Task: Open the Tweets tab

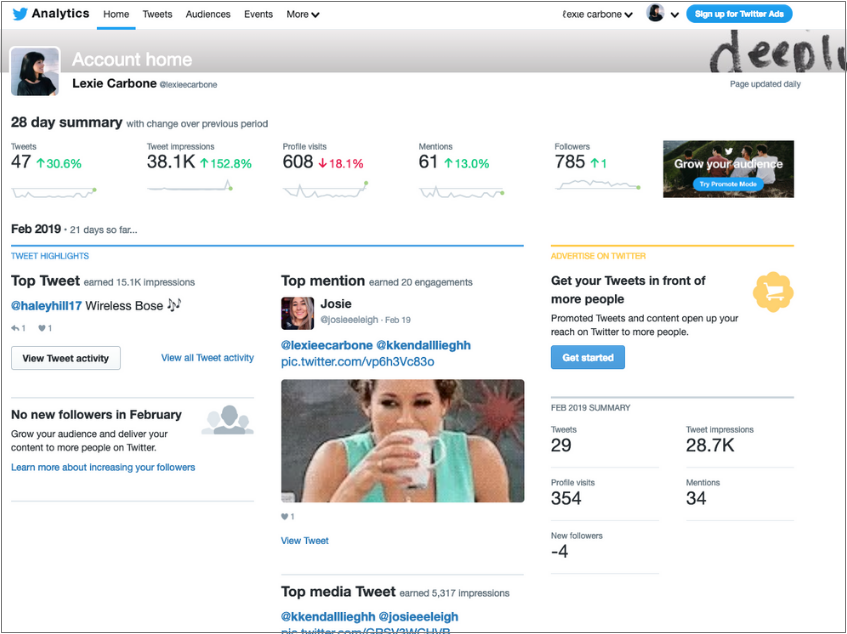Action: coord(157,14)
